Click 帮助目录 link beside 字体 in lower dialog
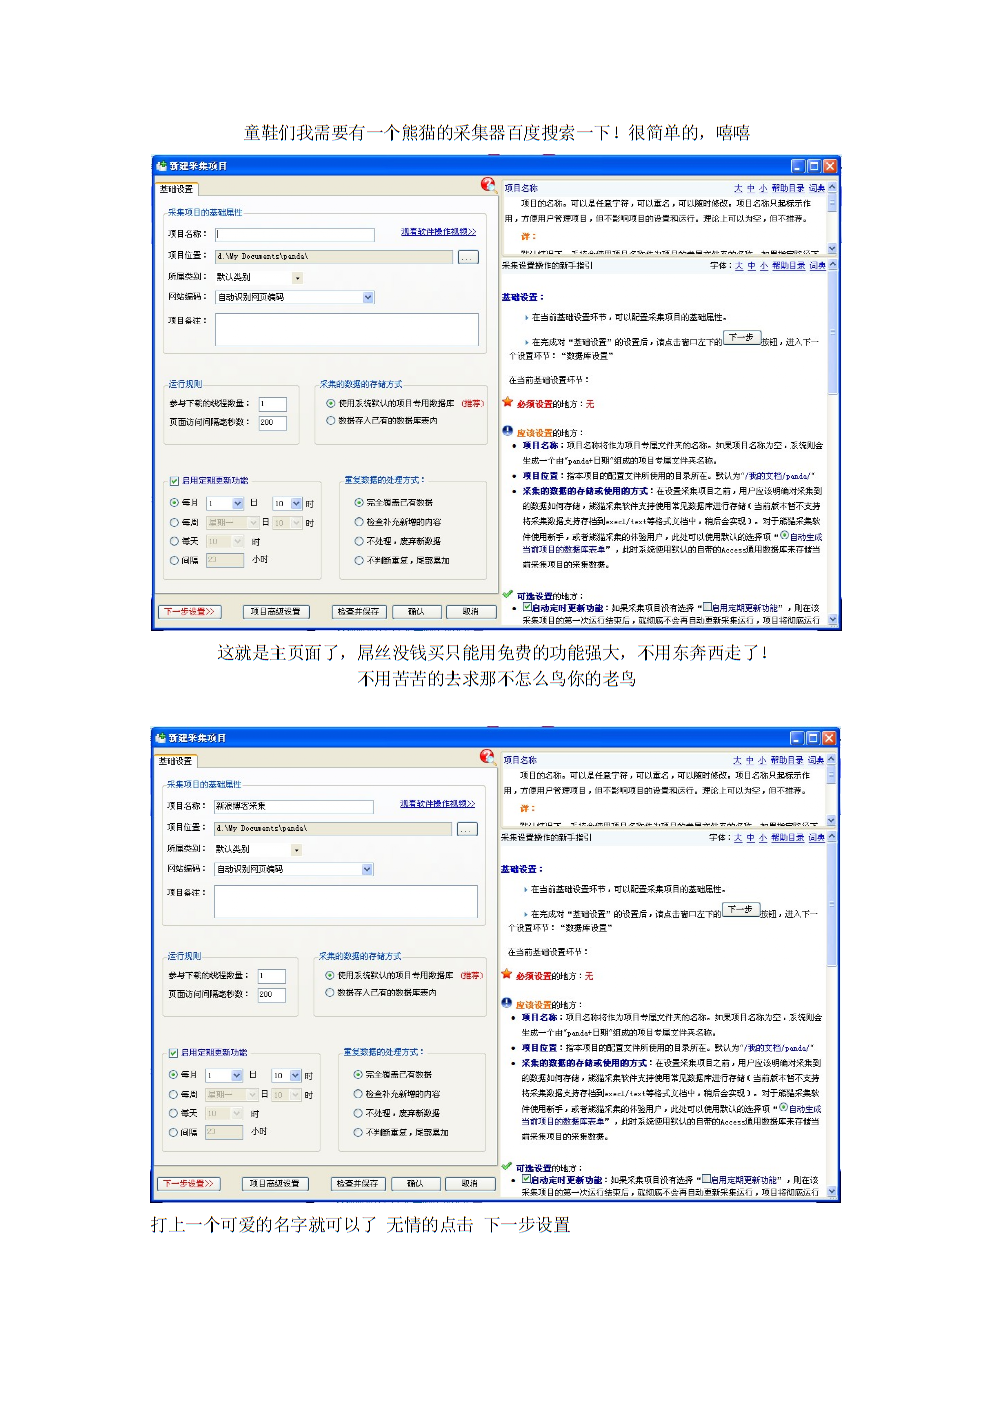Viewport: 992px width, 1403px height. click(x=787, y=838)
